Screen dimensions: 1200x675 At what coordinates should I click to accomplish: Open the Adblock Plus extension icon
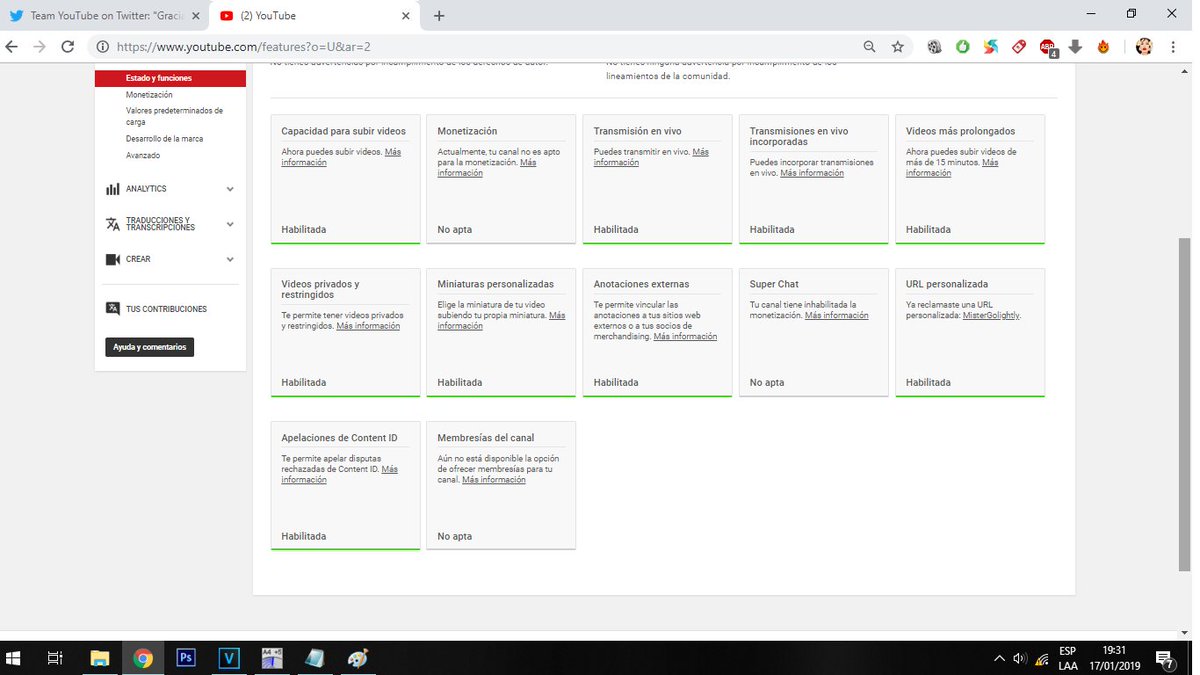[1048, 47]
